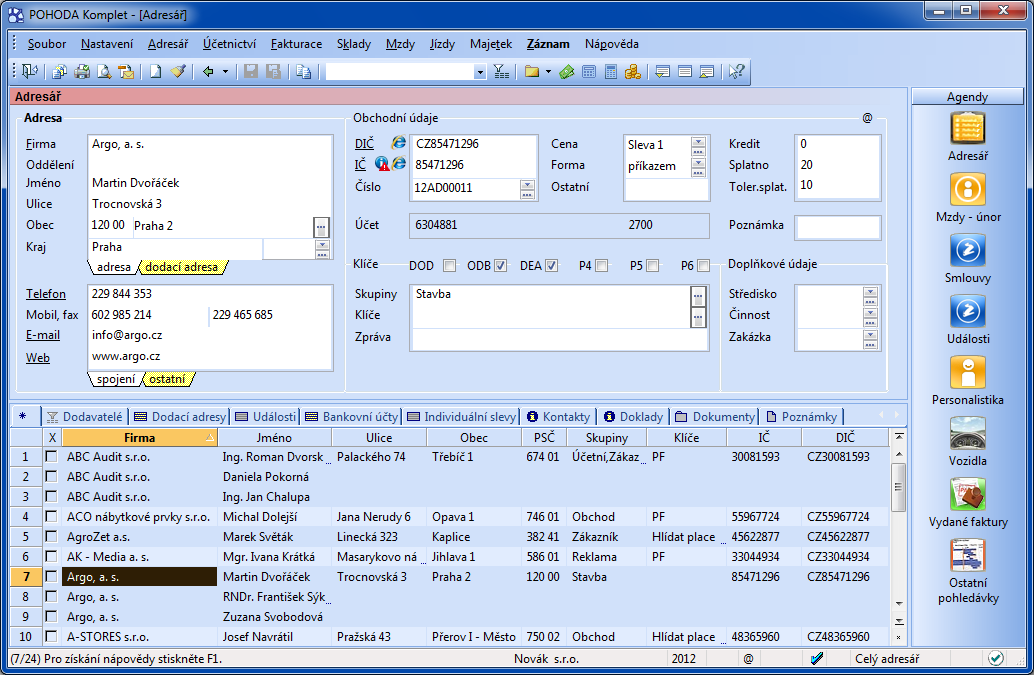
Task: Open the toolbar search combo box dropdown
Action: [x=480, y=72]
